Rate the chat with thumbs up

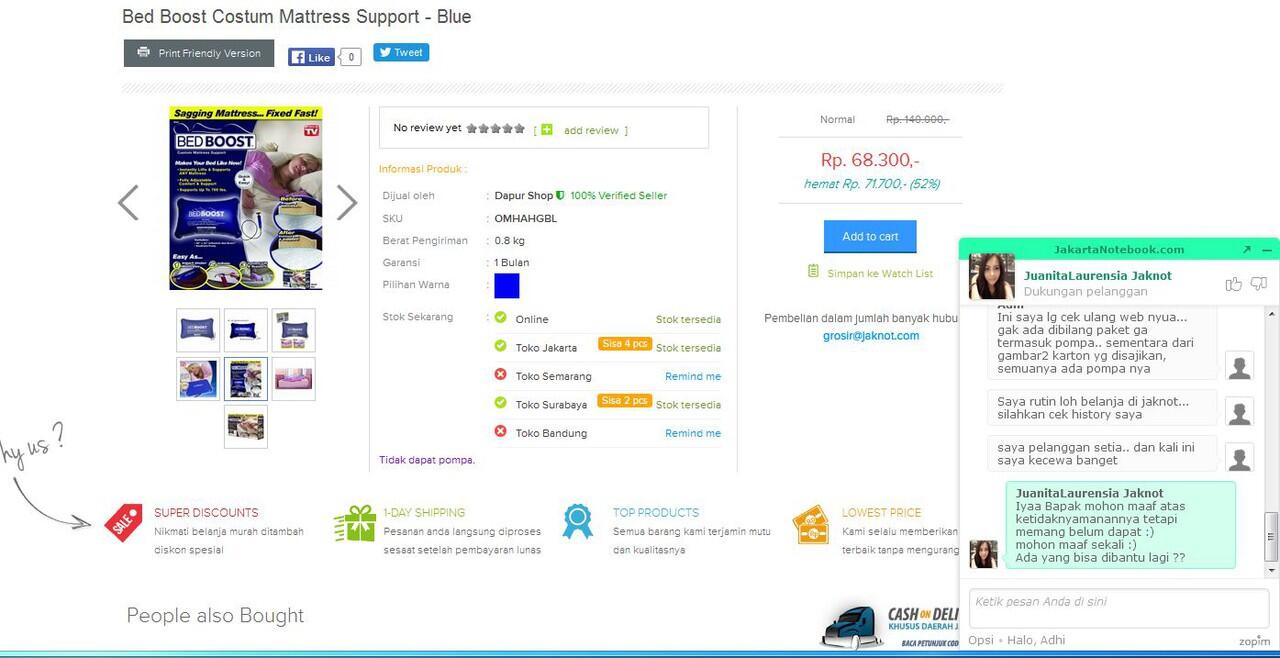(1233, 284)
